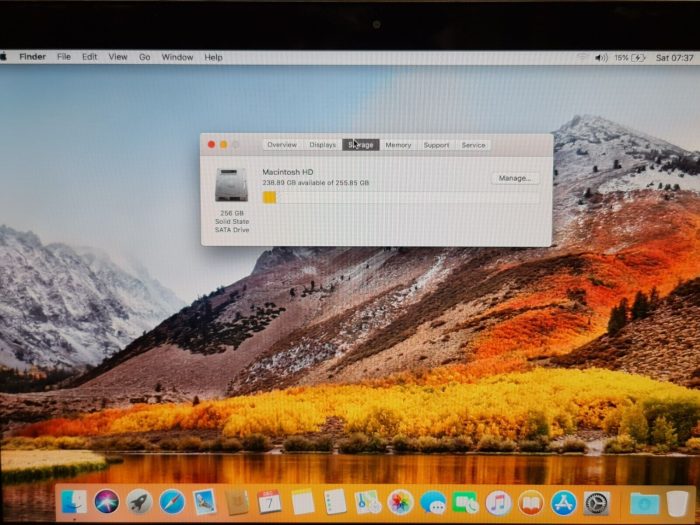Click the 15% battery status
Viewport: 700px width, 525px height.
629,58
